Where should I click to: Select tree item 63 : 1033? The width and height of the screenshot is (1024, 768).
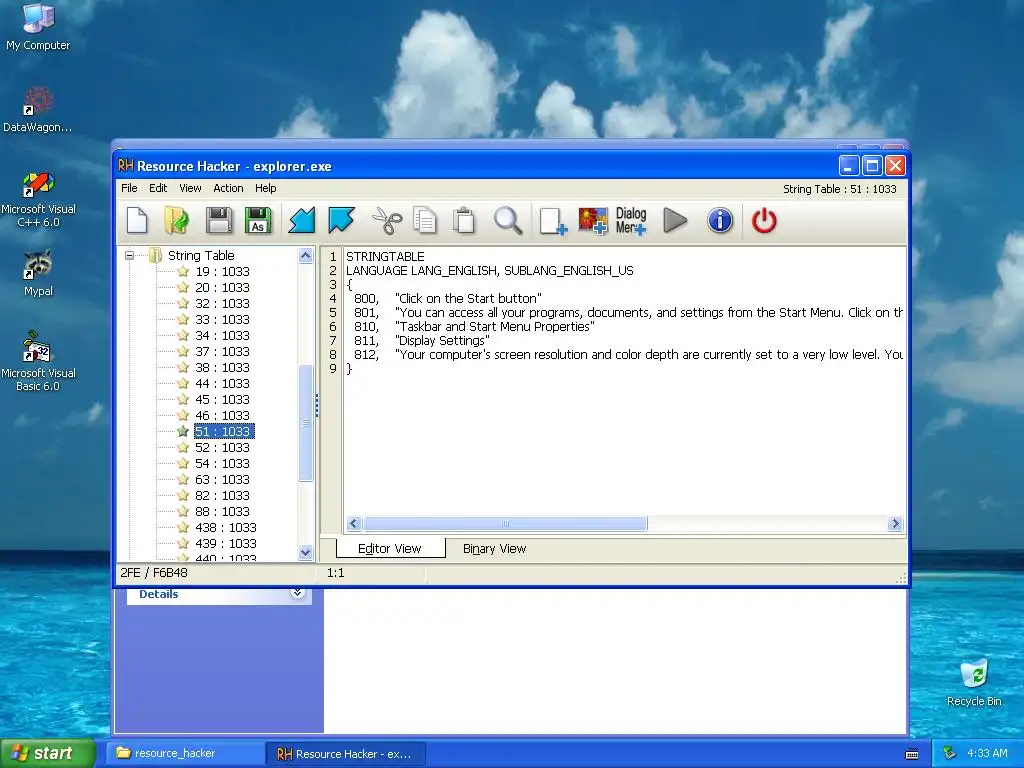point(222,479)
